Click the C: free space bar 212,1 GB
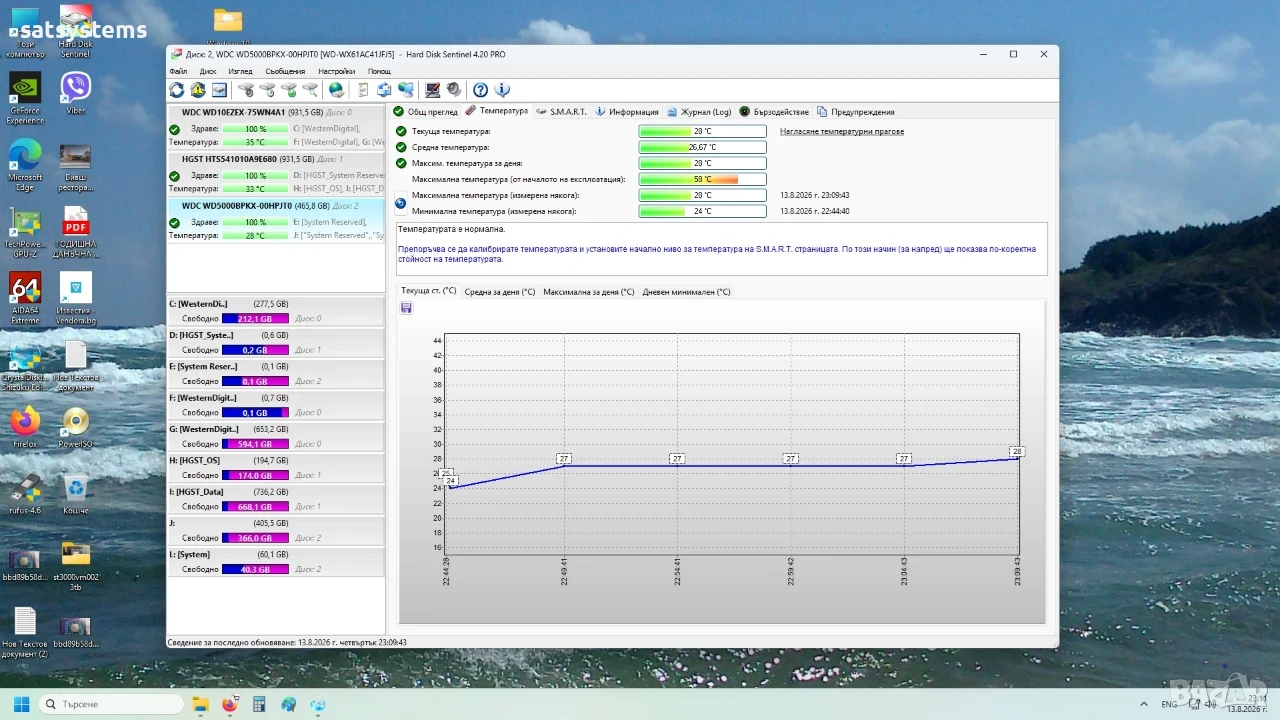 [x=255, y=319]
